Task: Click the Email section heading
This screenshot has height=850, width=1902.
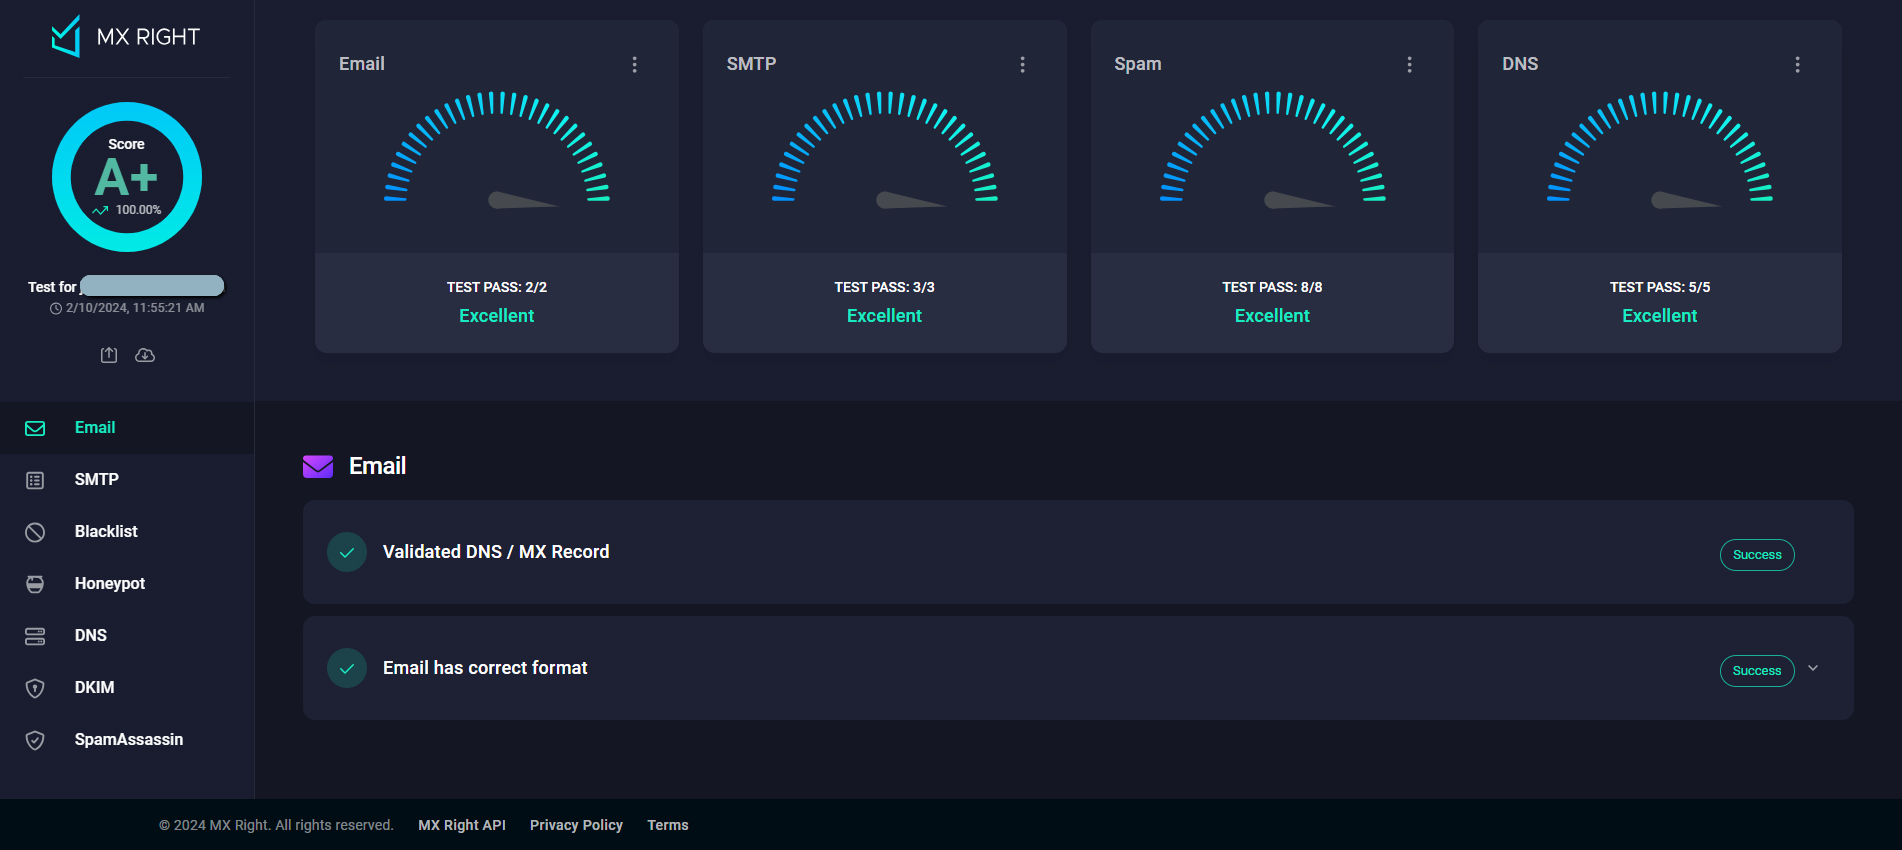Action: (377, 466)
